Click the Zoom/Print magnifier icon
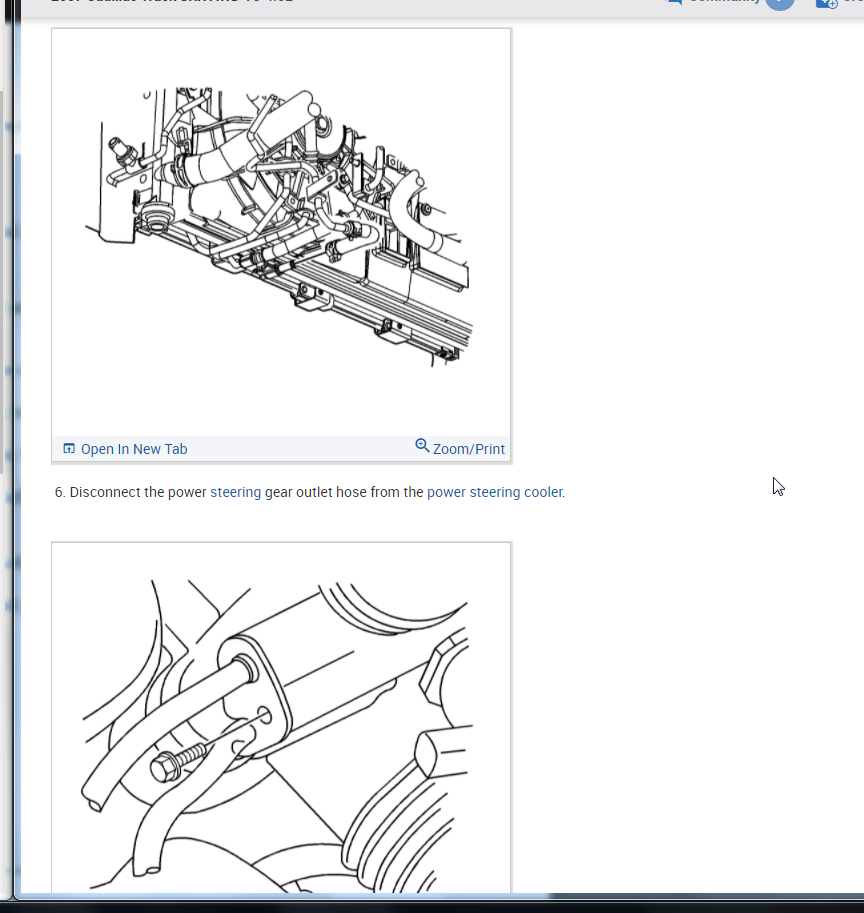Screen dimensions: 864x913 pos(422,446)
